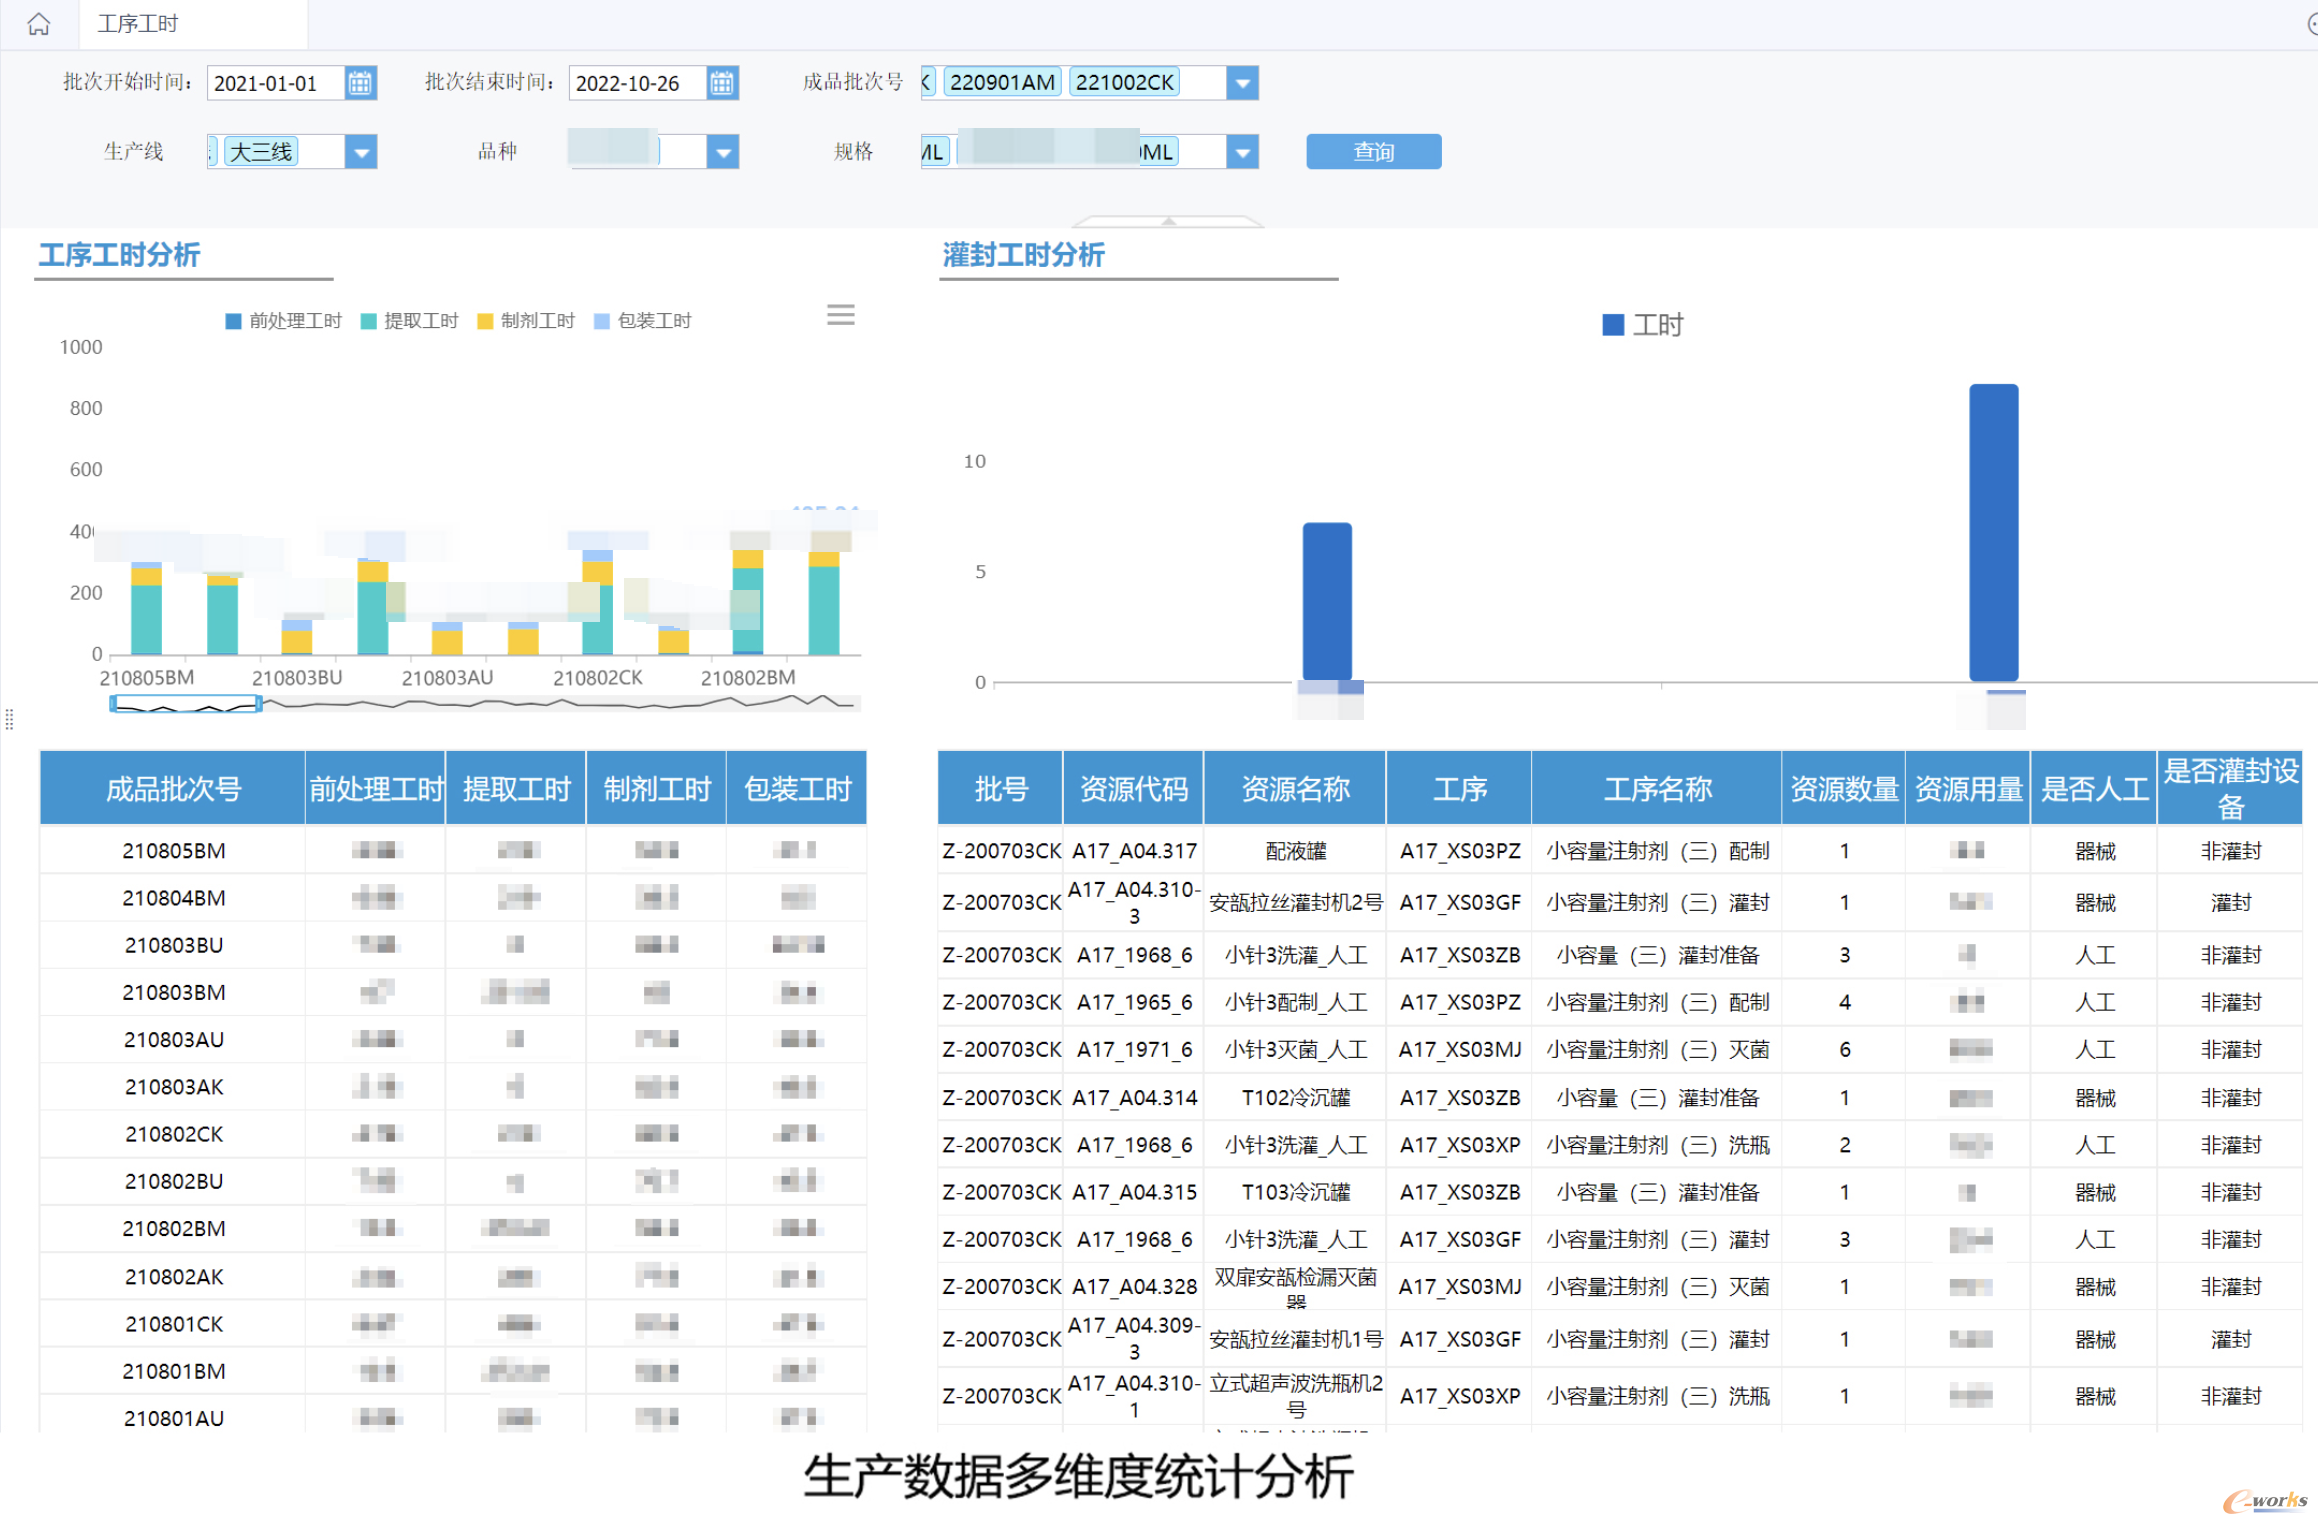Screen dimensions: 2318x1524
Task: Toggle 提取工时 legend series
Action: (x=409, y=320)
